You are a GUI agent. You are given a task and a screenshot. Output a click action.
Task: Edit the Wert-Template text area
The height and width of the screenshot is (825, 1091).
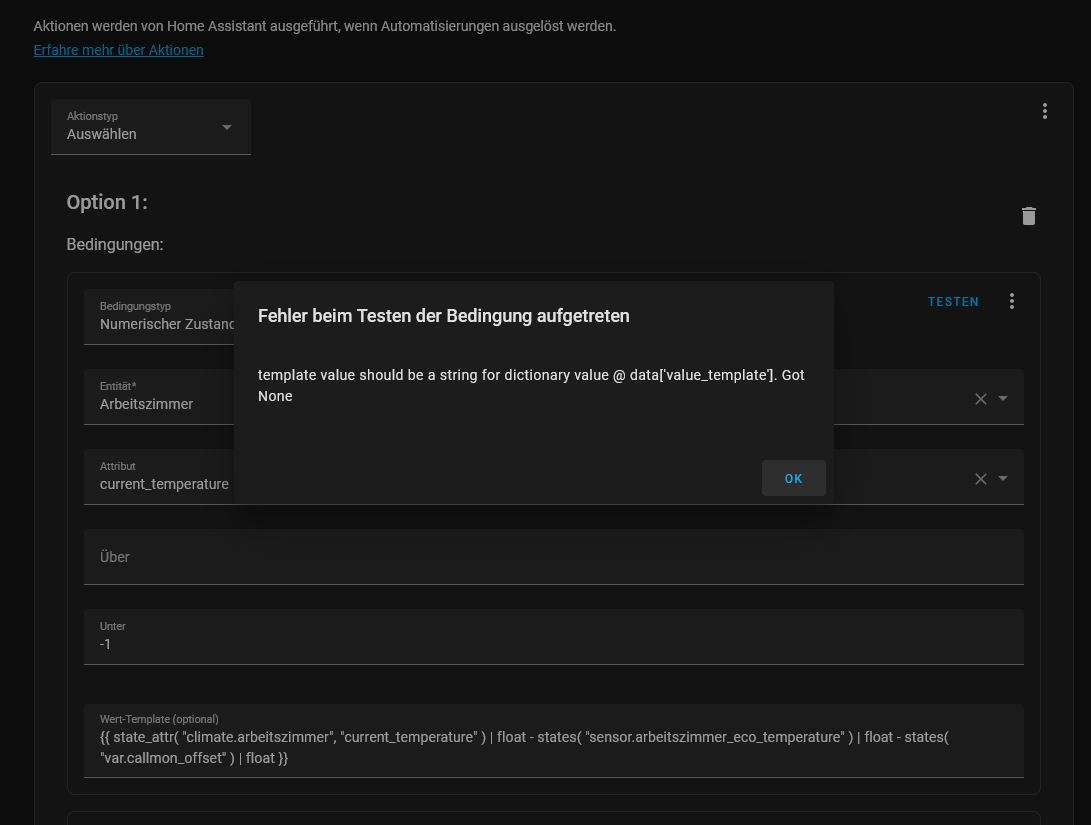coord(554,741)
